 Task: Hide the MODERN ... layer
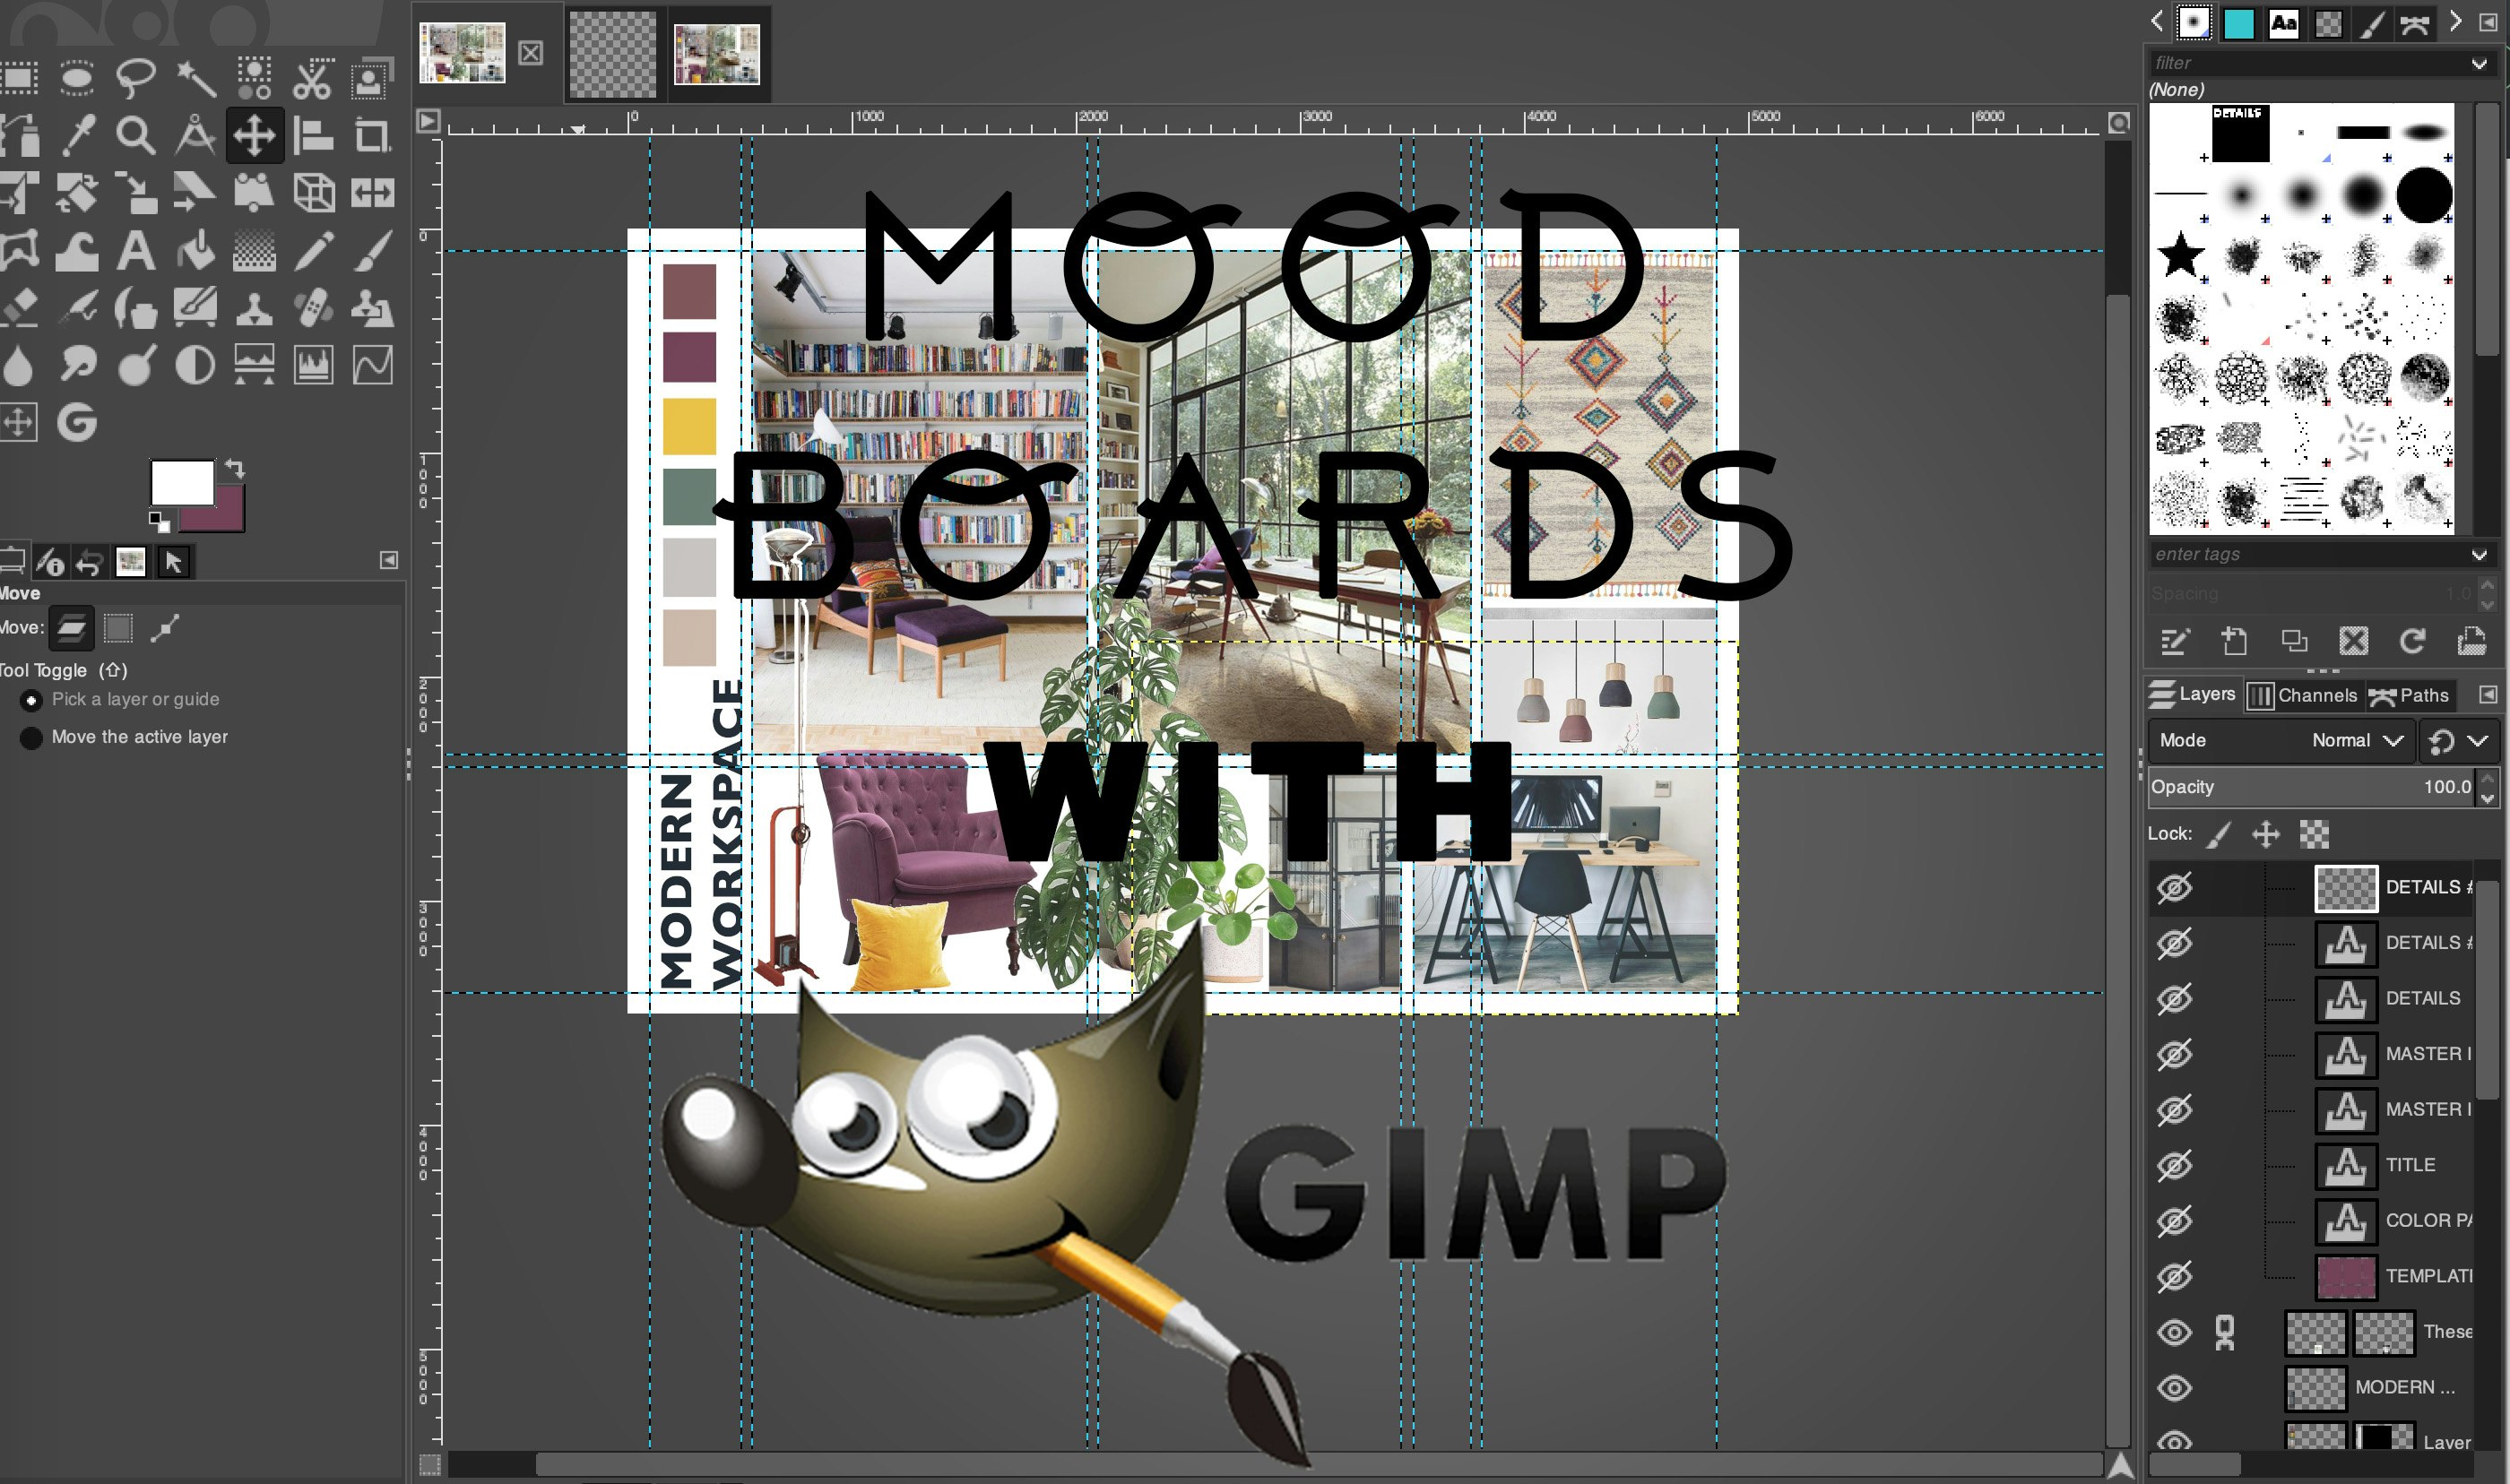[x=2174, y=1387]
